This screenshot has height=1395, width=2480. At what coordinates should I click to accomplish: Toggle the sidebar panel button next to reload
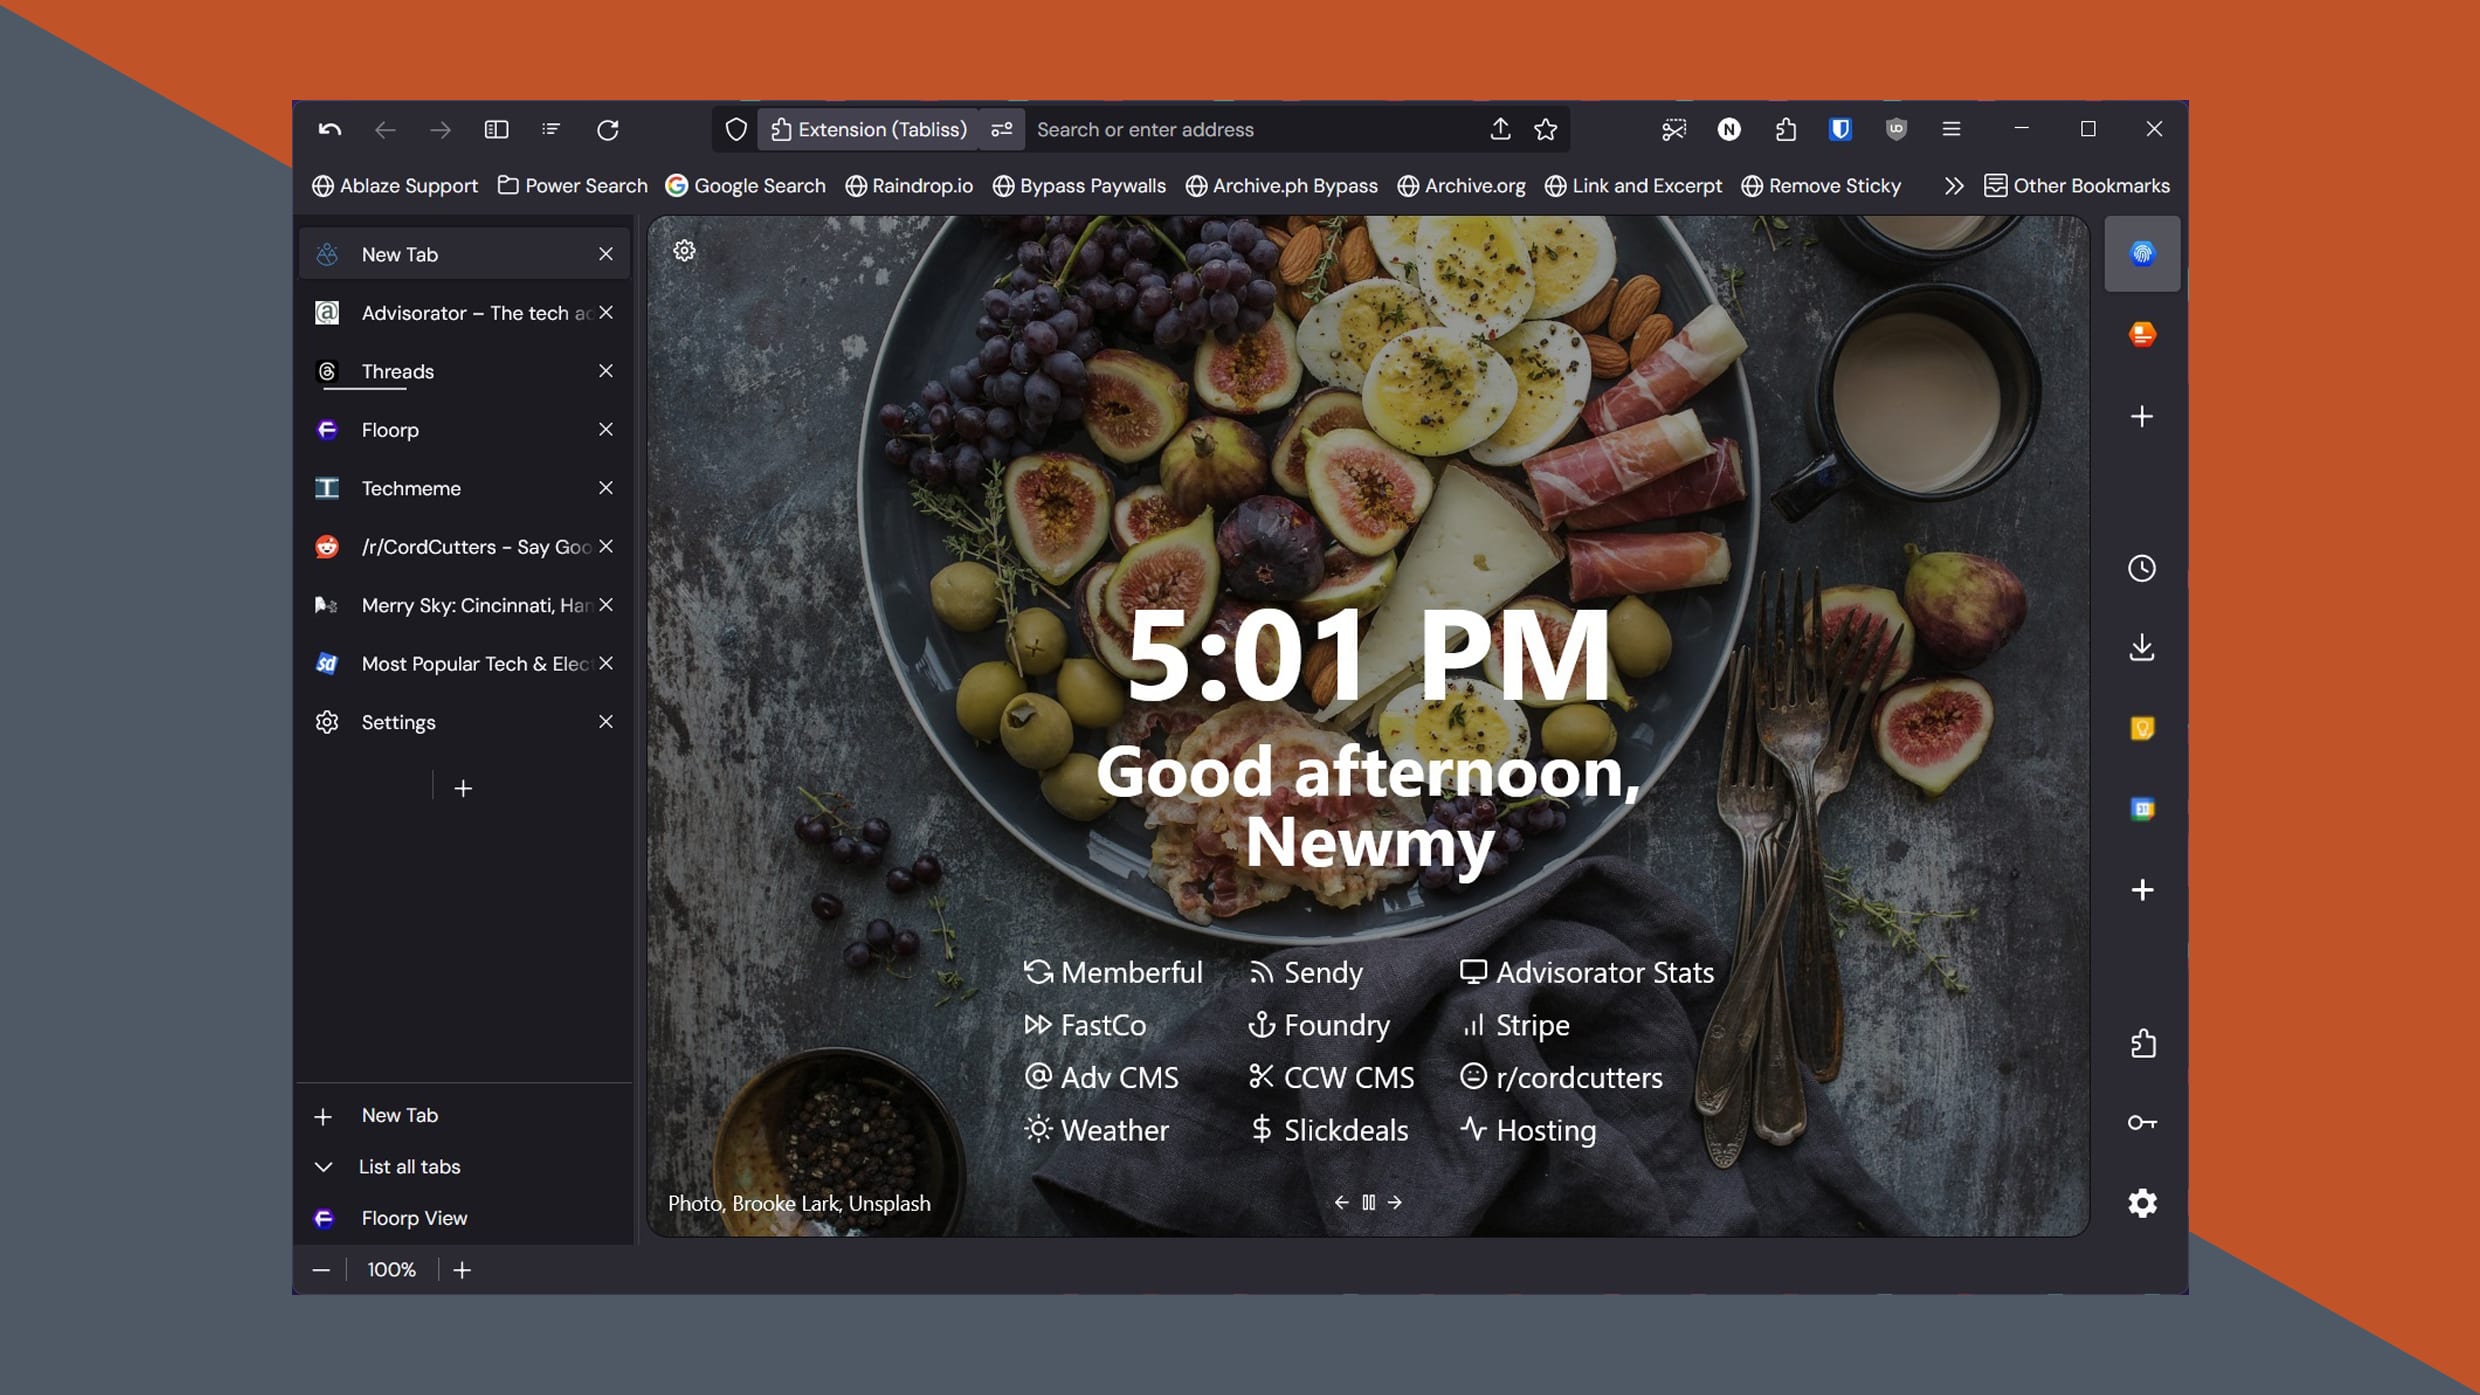pos(496,129)
